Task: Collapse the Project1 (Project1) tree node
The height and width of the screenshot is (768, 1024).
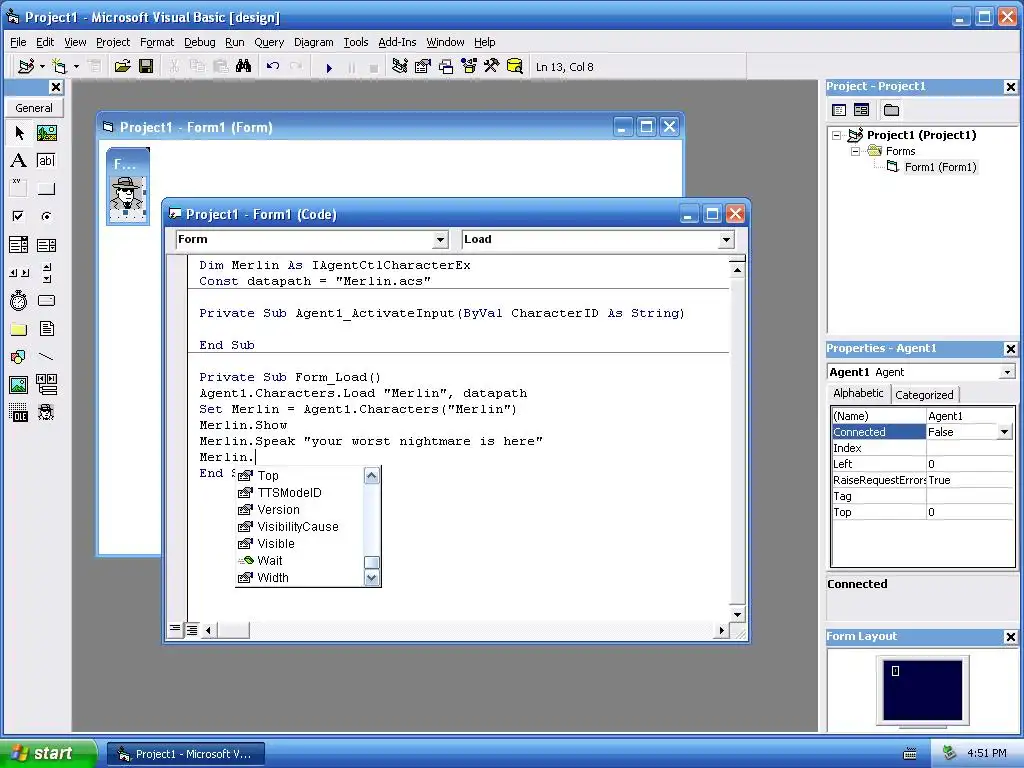Action: click(837, 135)
